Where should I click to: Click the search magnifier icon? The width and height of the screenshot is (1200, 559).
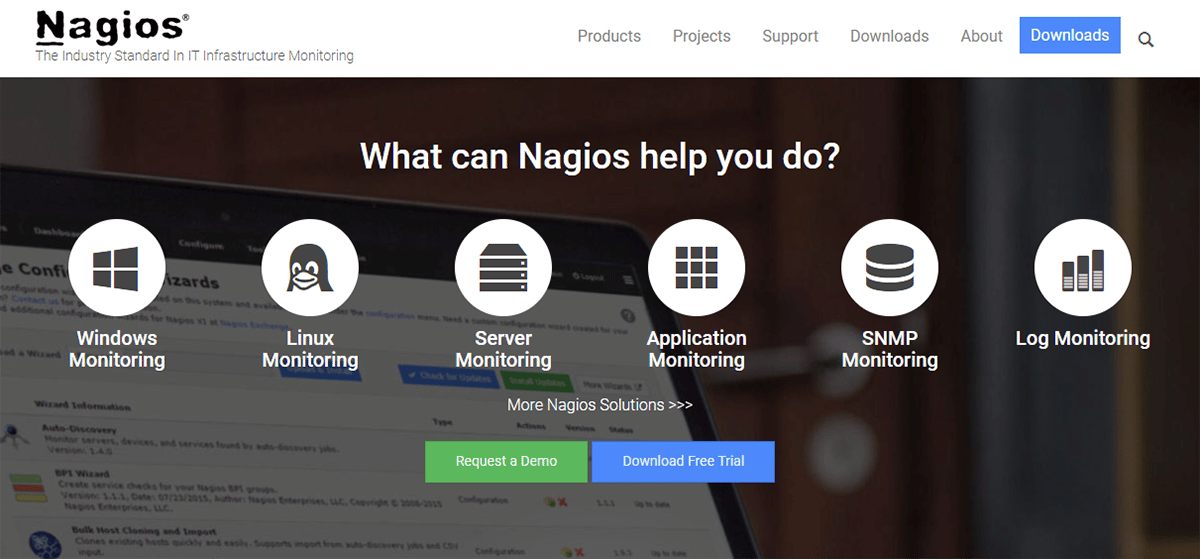point(1146,40)
